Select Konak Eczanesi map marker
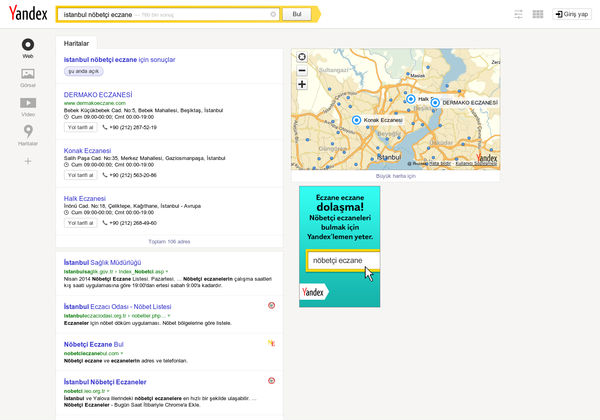 (356, 120)
